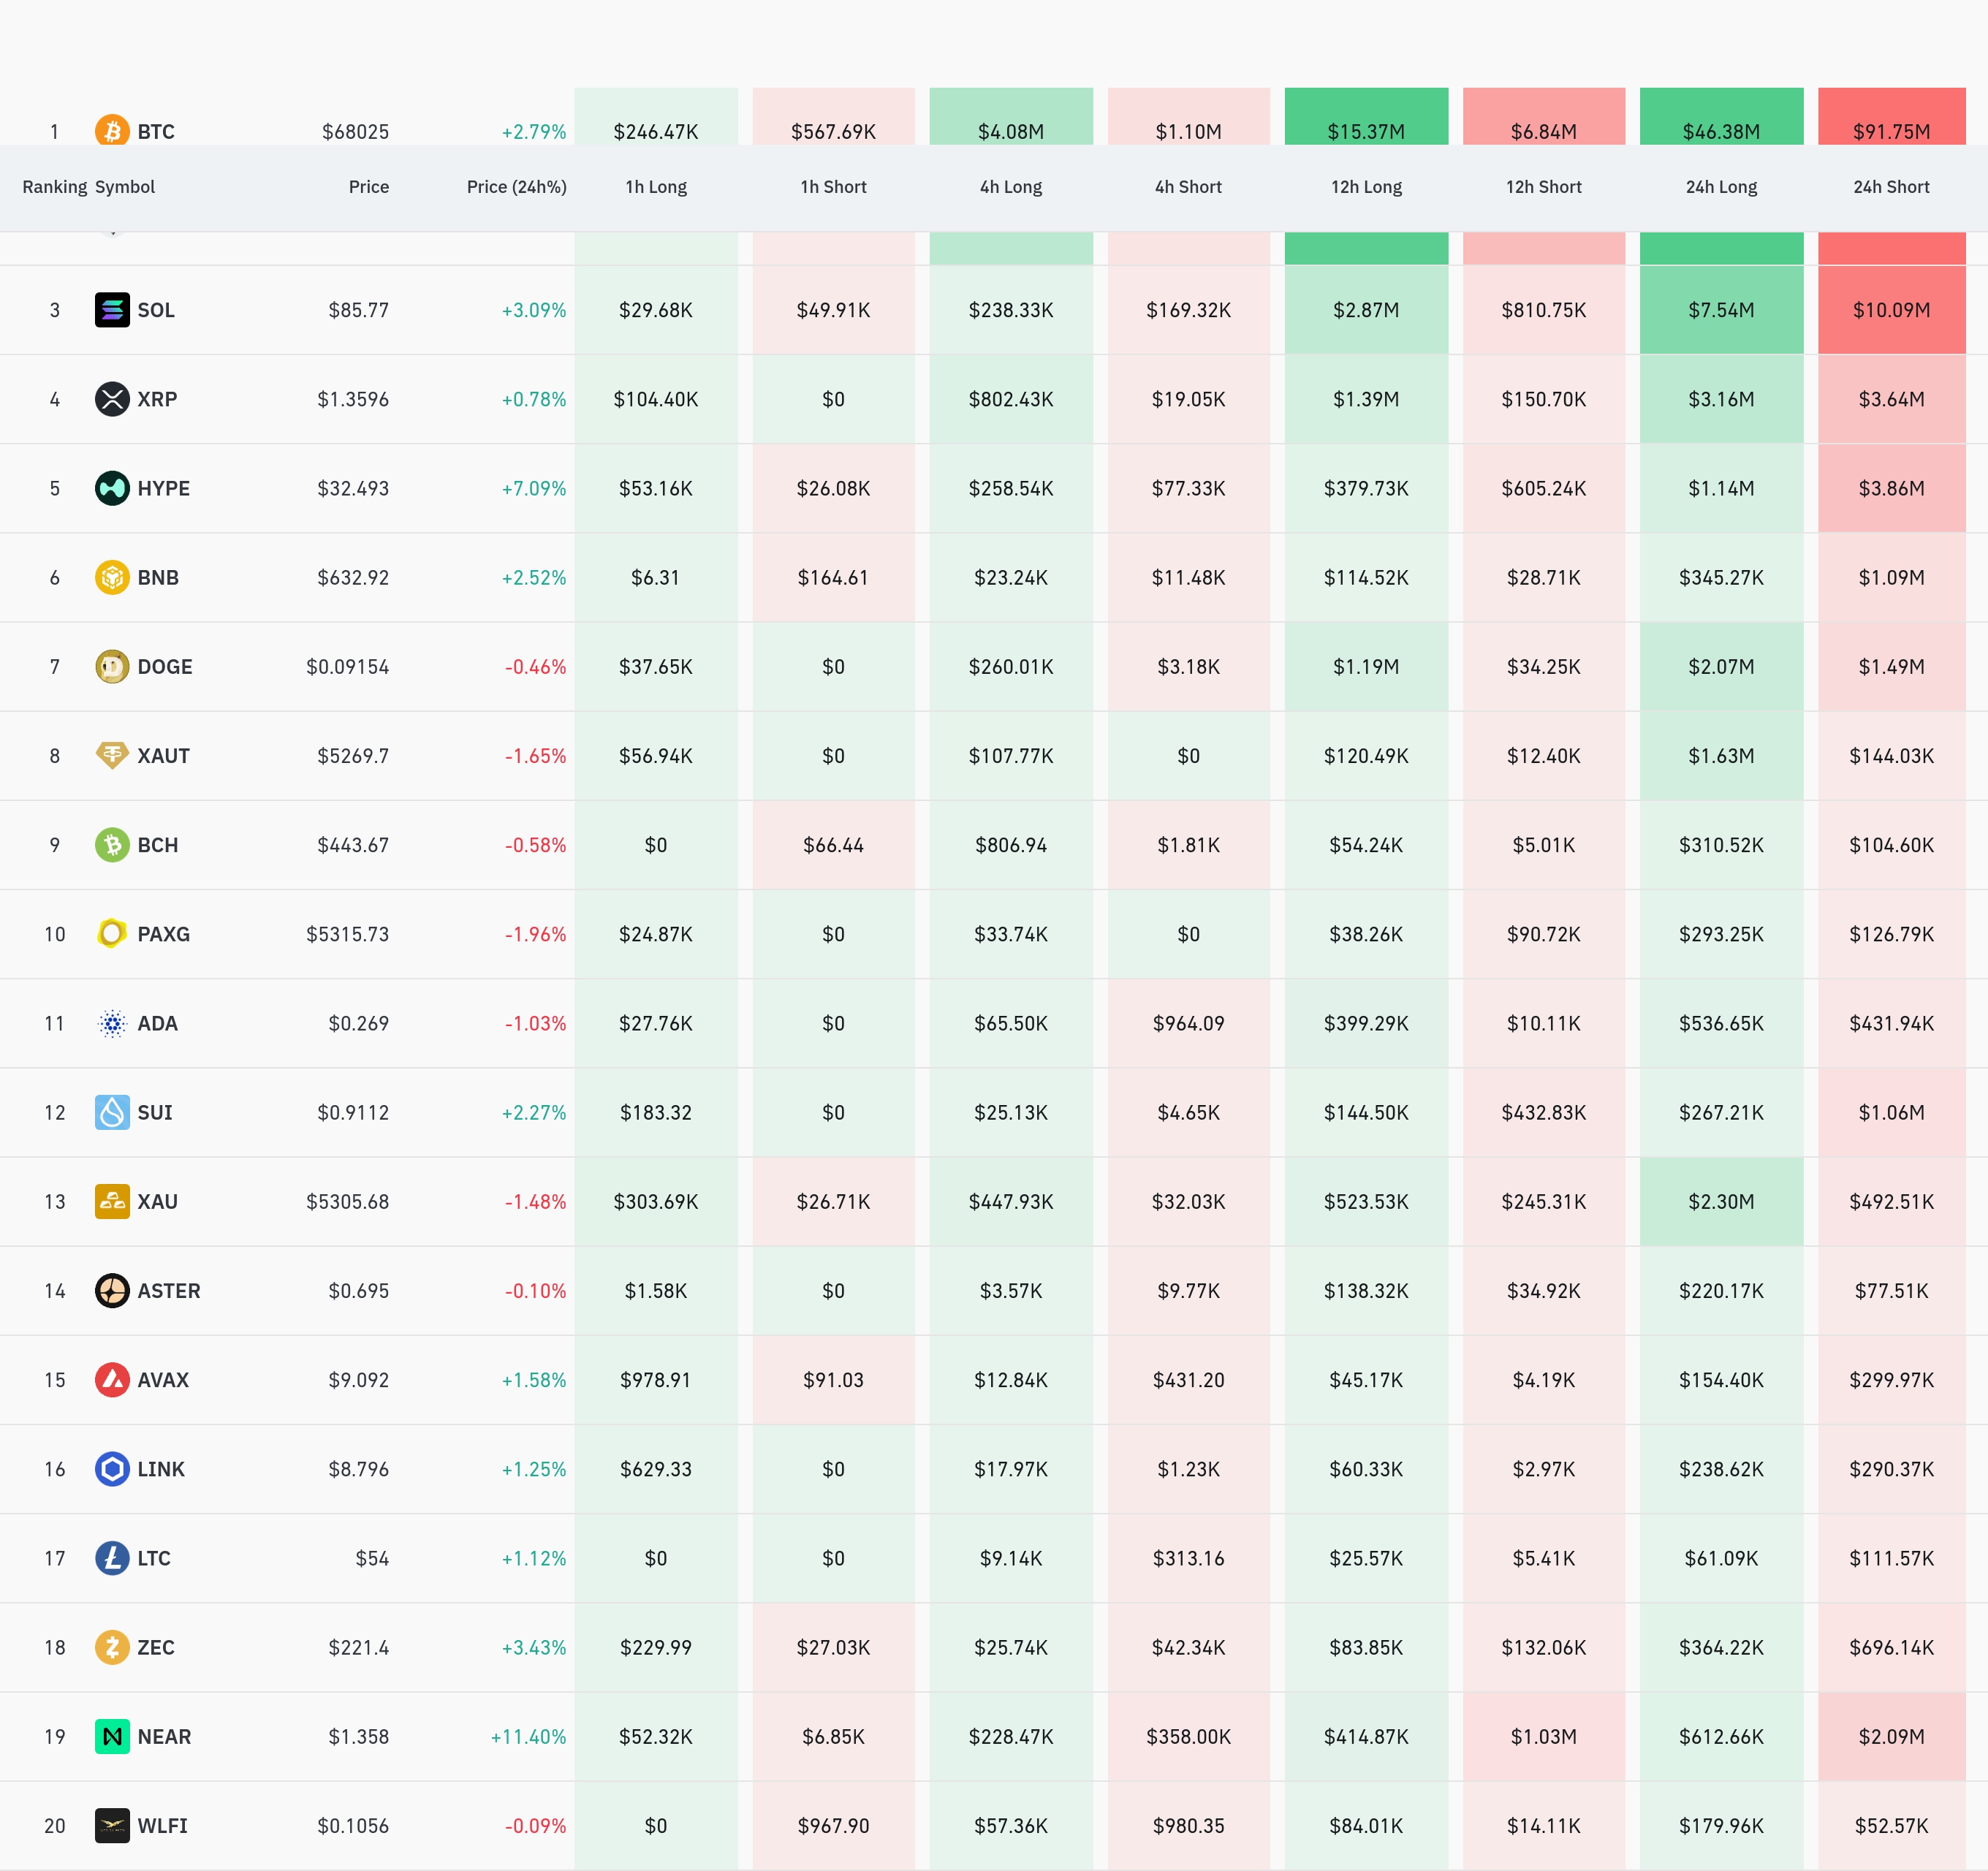Screen dimensions: 1988x1871
Task: Open the WLFI symbol link
Action: pos(162,1826)
